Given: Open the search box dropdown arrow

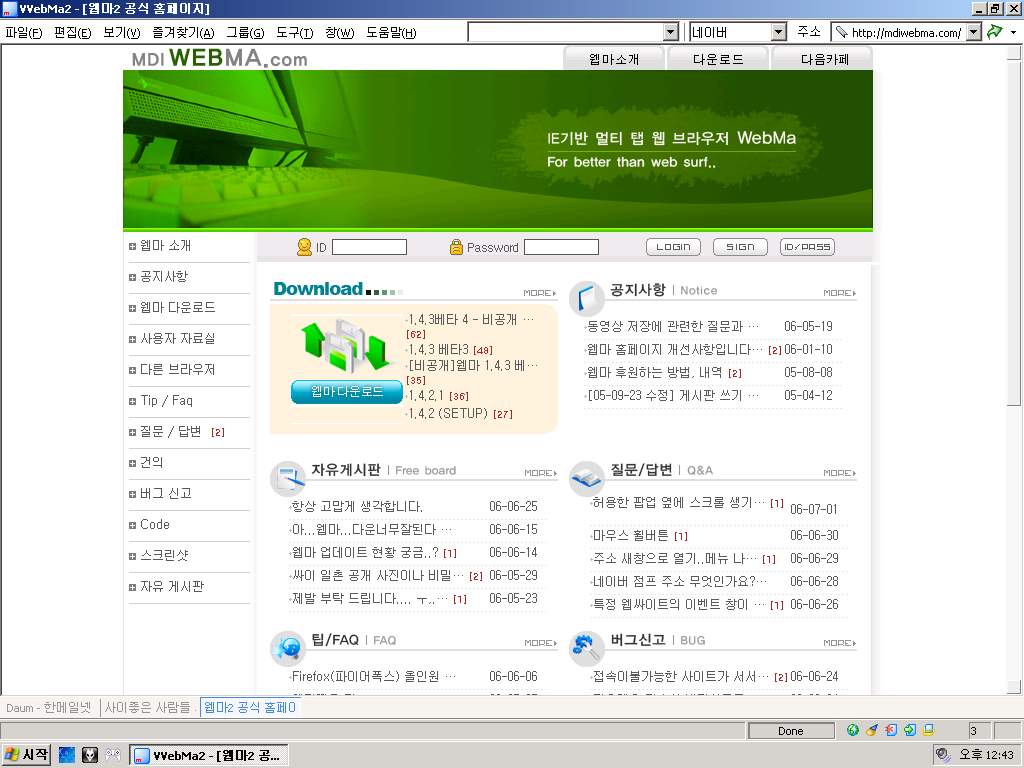Looking at the screenshot, I should pyautogui.click(x=671, y=32).
